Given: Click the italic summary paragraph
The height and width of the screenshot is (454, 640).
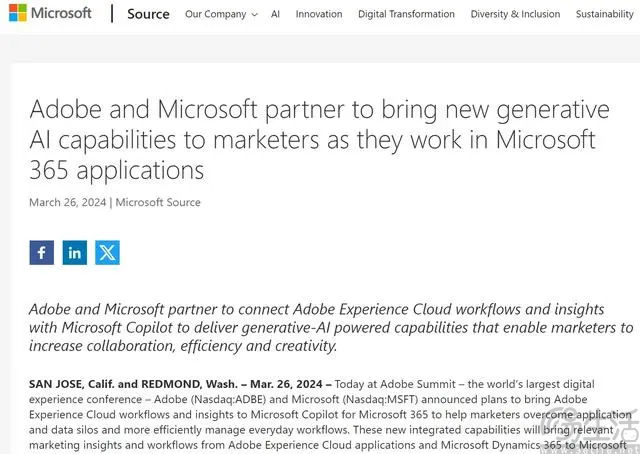Looking at the screenshot, I should click(x=331, y=327).
